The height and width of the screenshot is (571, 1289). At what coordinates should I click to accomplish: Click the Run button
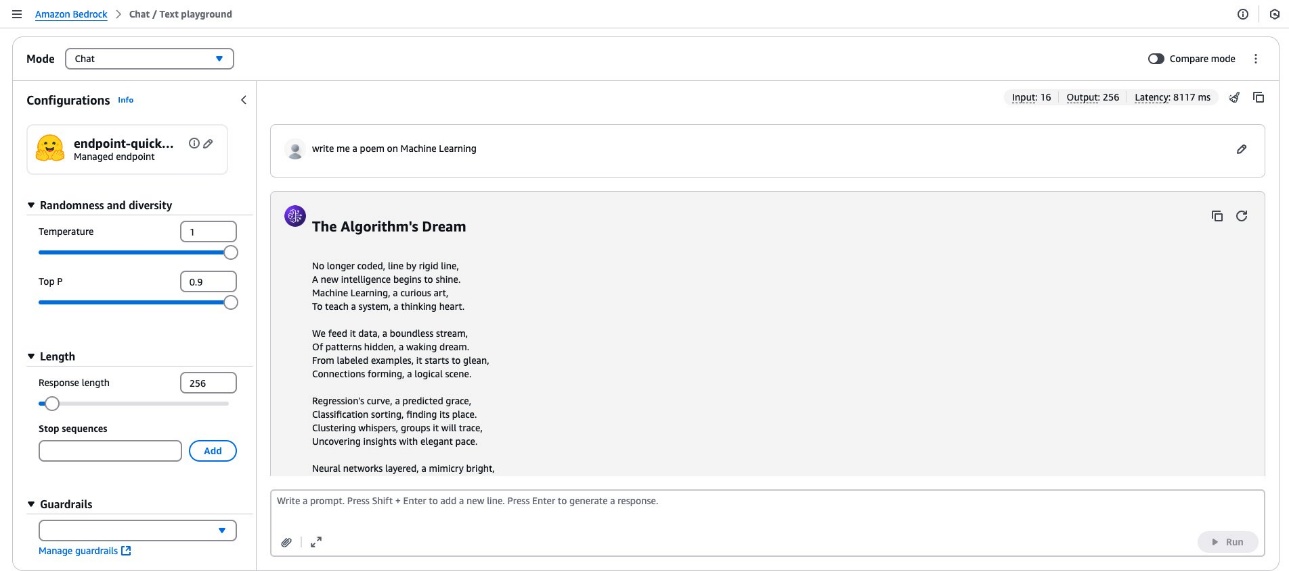1228,542
